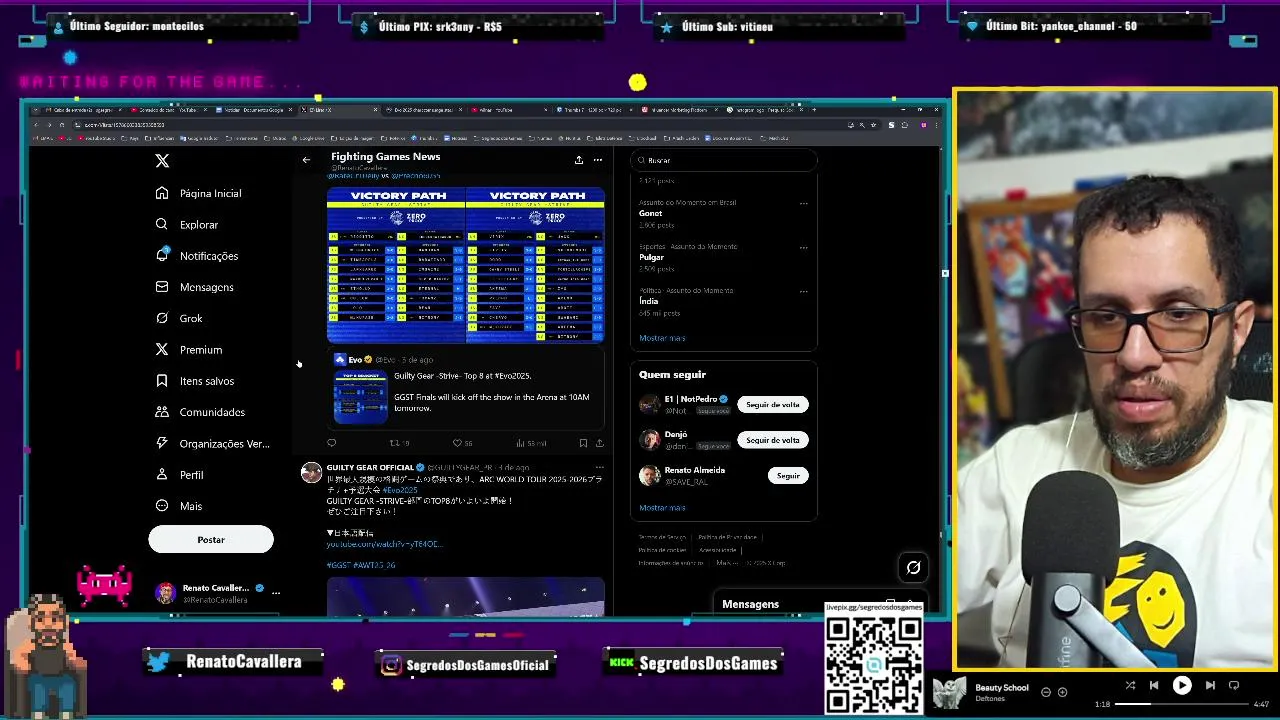Open options for Gonet trend
1280x720 pixels.
803,204
